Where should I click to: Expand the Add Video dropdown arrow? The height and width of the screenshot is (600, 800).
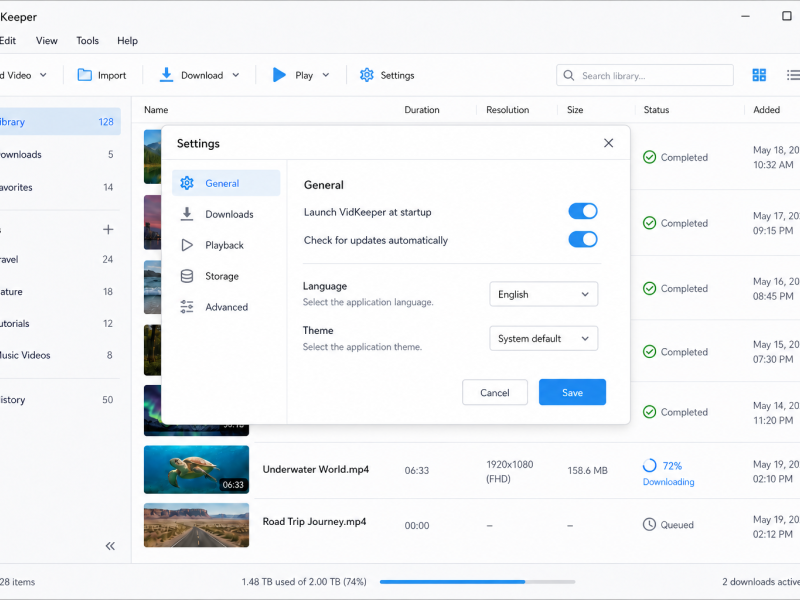coord(43,75)
